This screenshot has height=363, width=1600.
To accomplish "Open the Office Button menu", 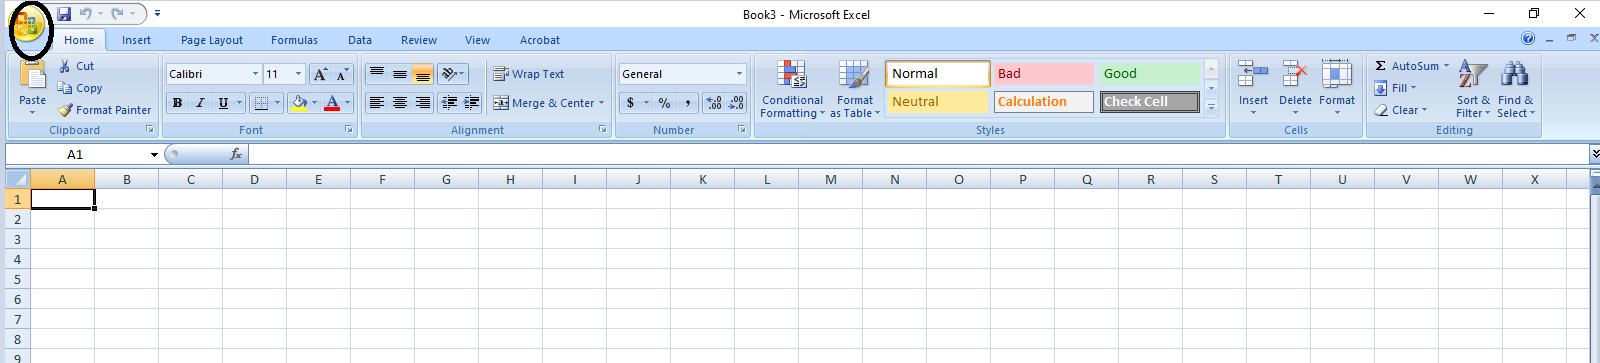I will pos(29,26).
